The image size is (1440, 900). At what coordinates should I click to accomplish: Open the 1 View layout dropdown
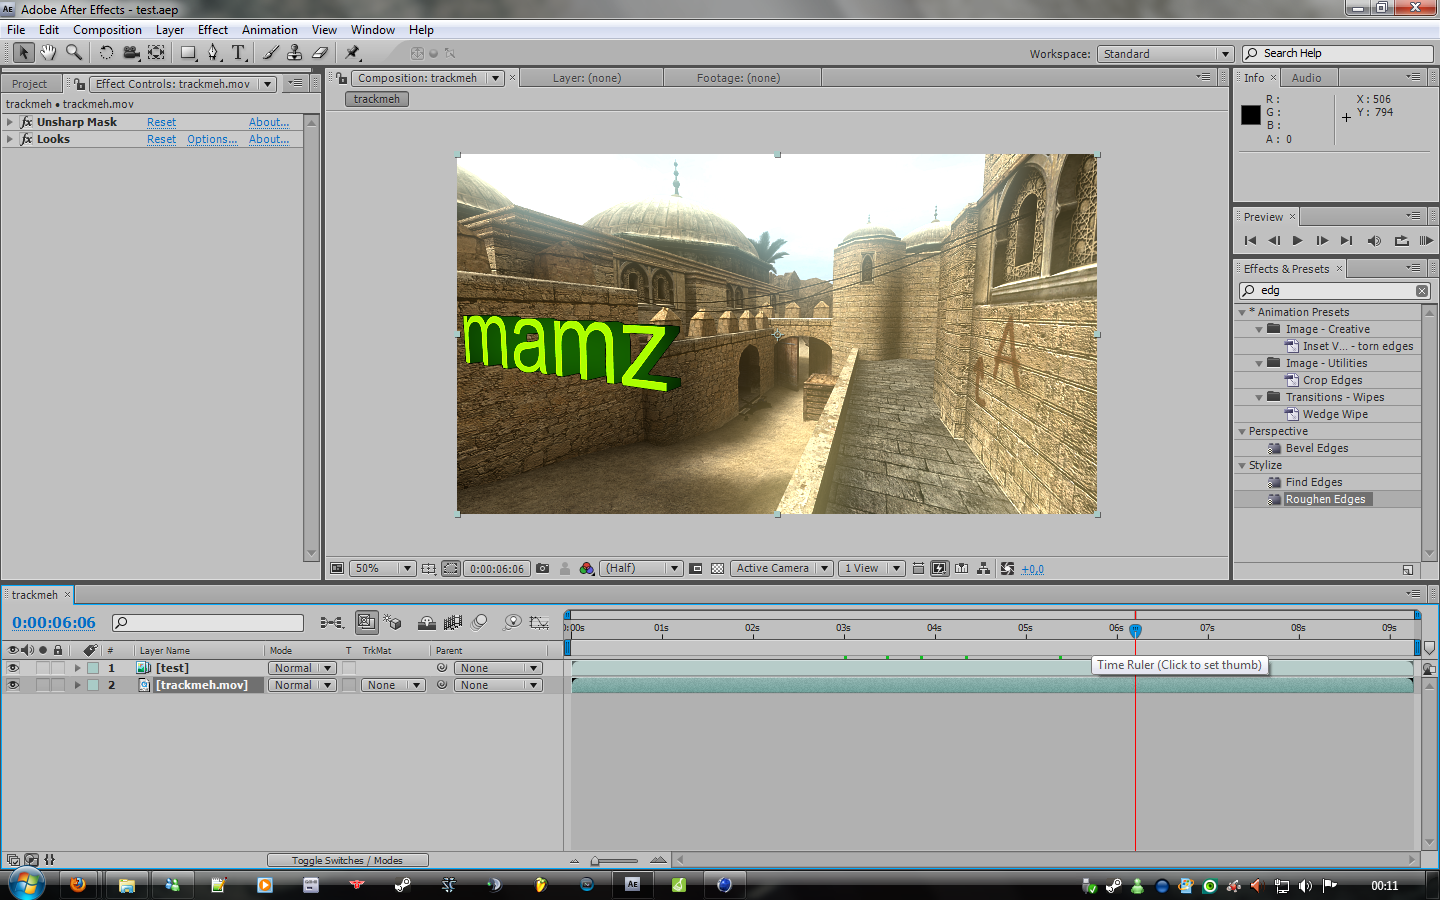[x=871, y=568]
